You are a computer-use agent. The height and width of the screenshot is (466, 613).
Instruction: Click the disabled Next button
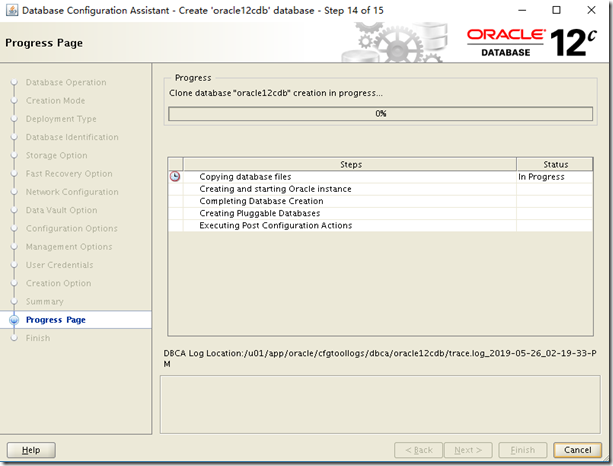tap(468, 450)
